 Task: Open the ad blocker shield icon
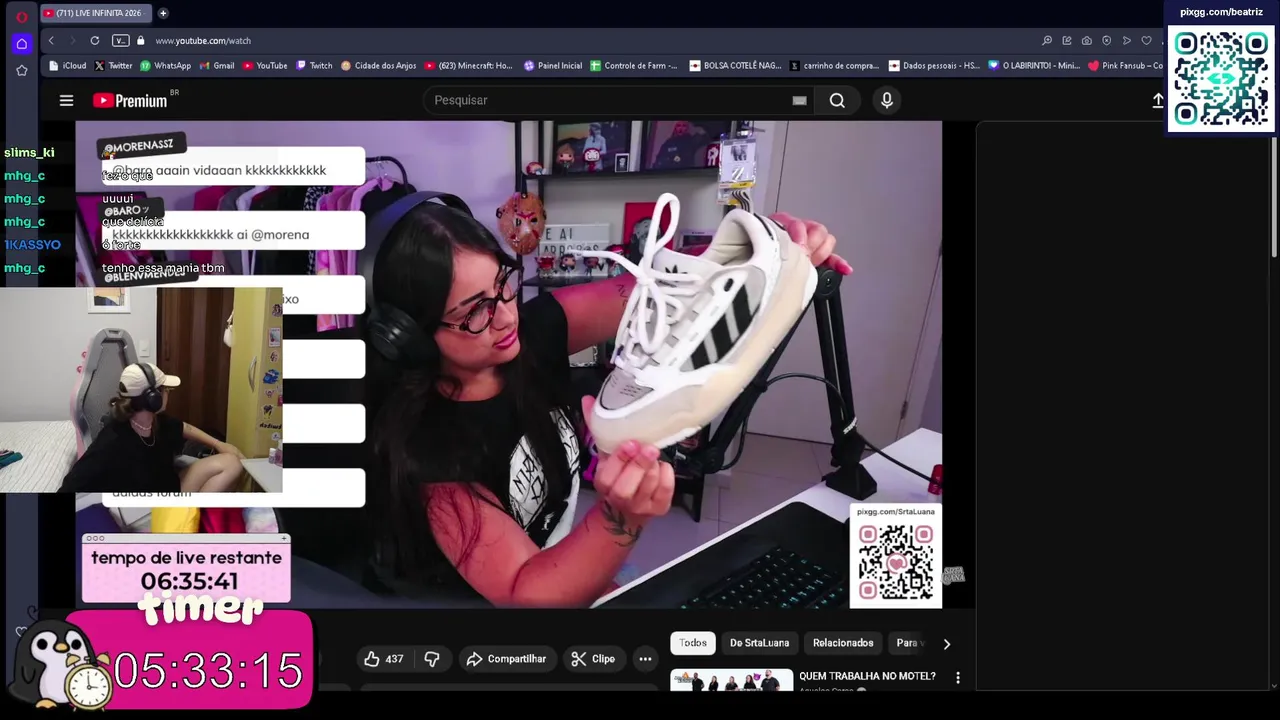[1107, 40]
